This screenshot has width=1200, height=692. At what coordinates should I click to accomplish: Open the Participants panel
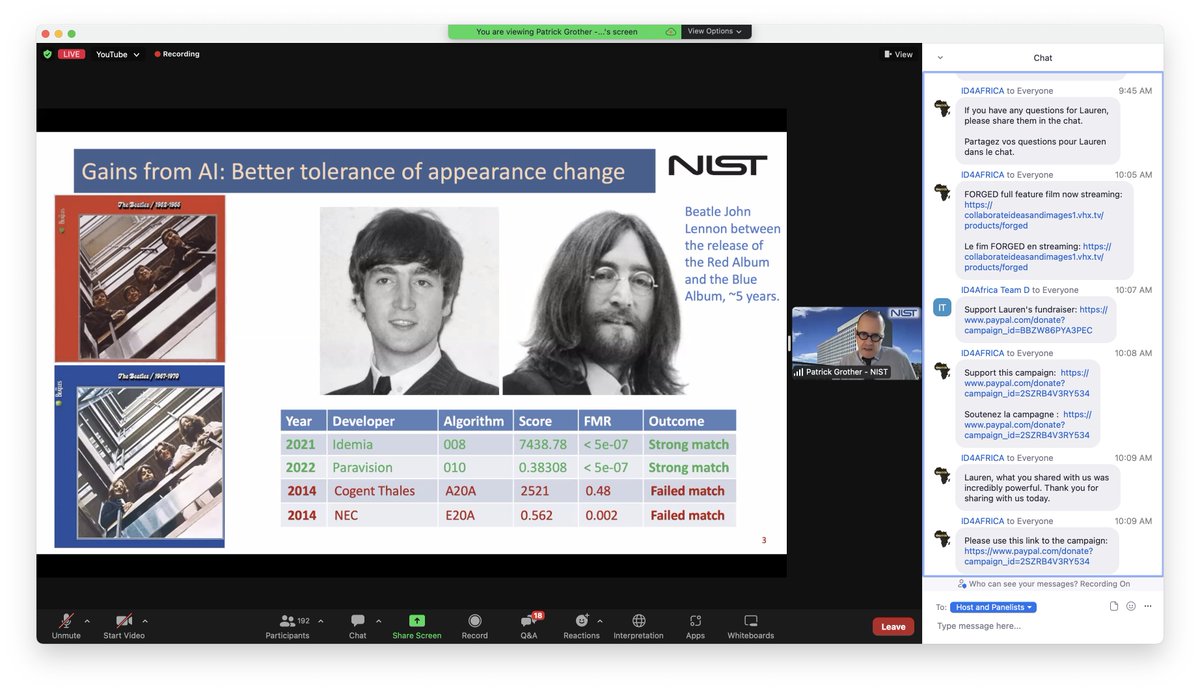[x=288, y=626]
